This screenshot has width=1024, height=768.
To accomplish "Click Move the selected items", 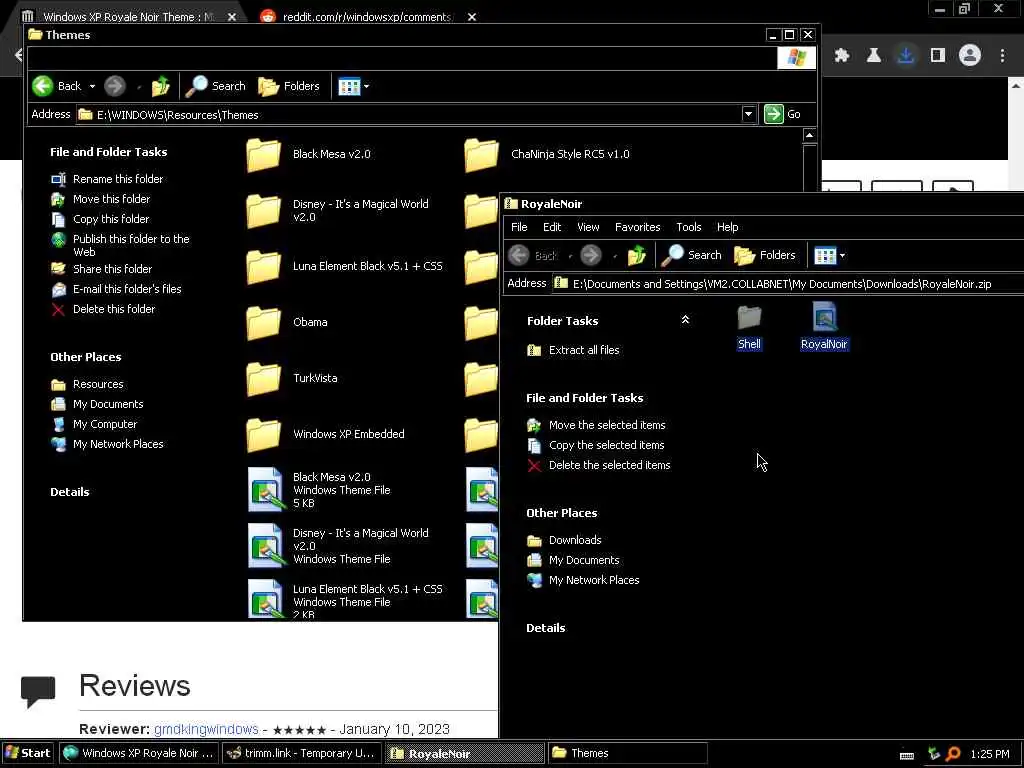I will [596, 425].
